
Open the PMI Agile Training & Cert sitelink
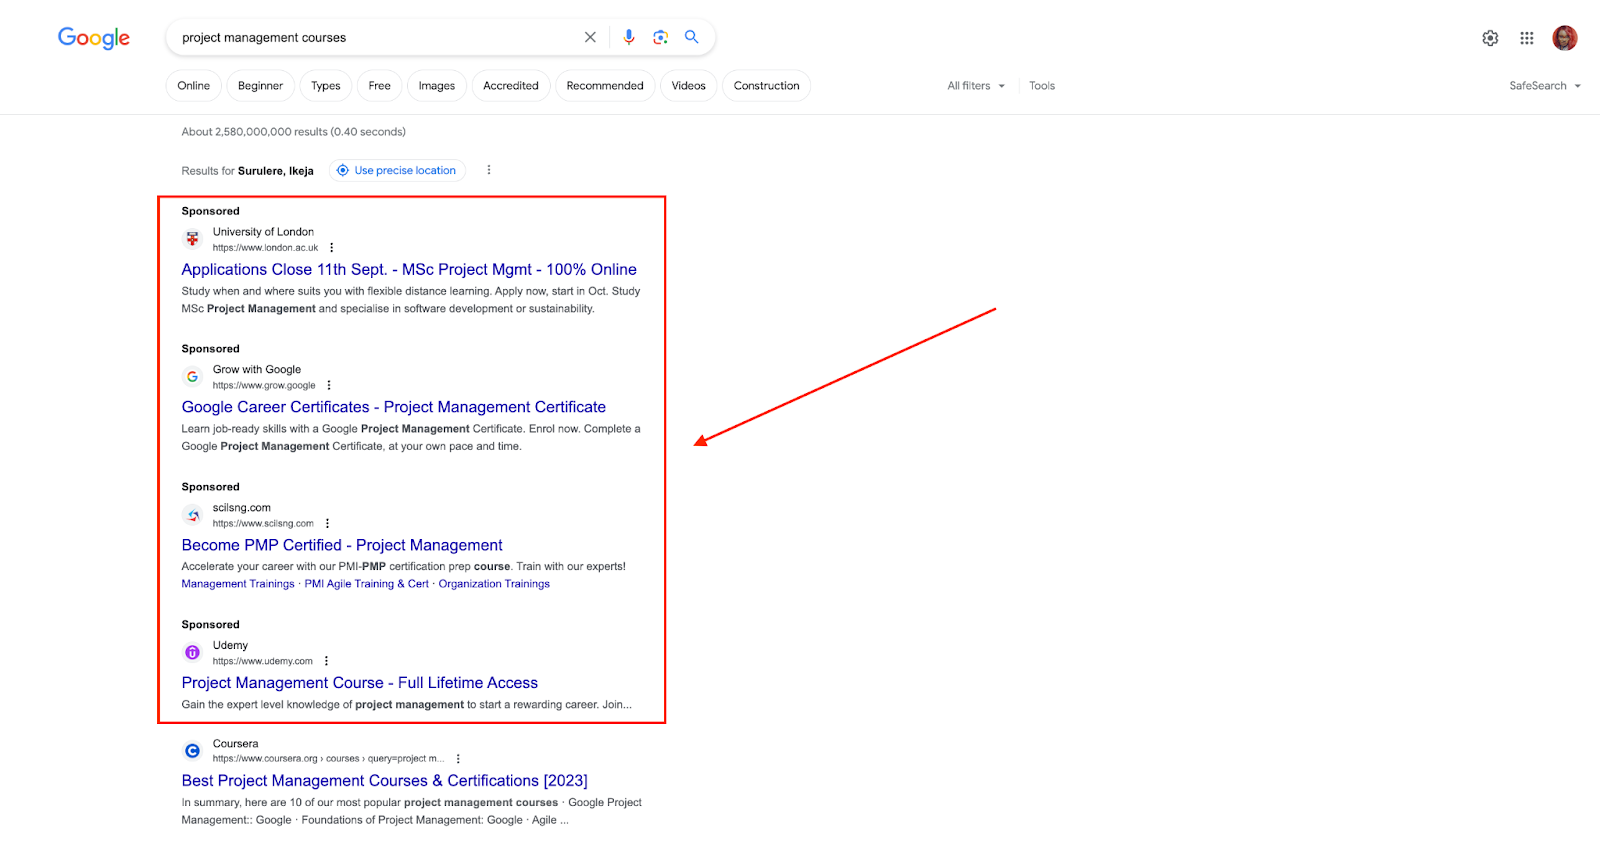(367, 584)
